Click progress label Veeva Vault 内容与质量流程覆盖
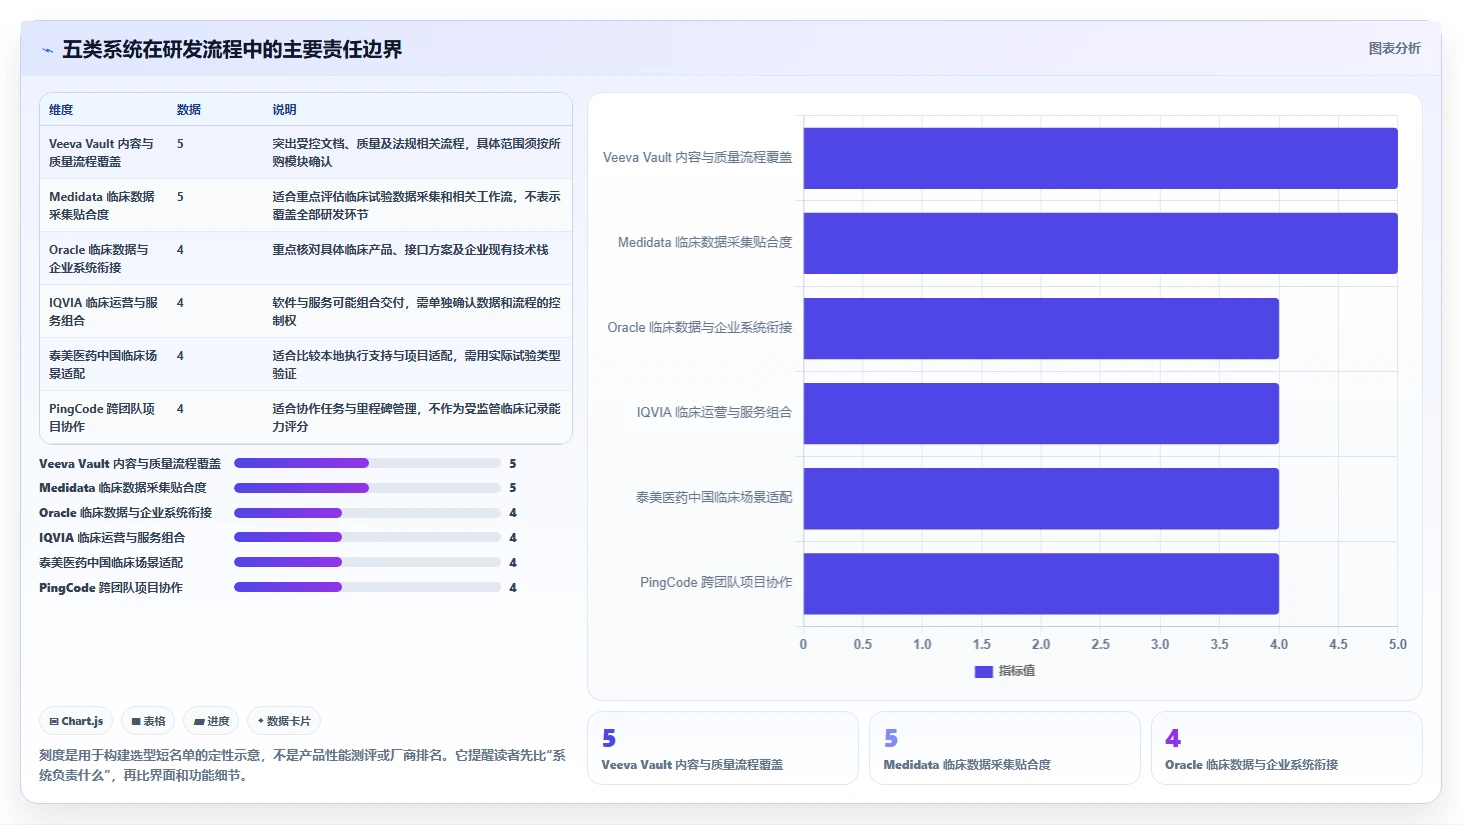This screenshot has height=825, width=1462. pos(130,464)
